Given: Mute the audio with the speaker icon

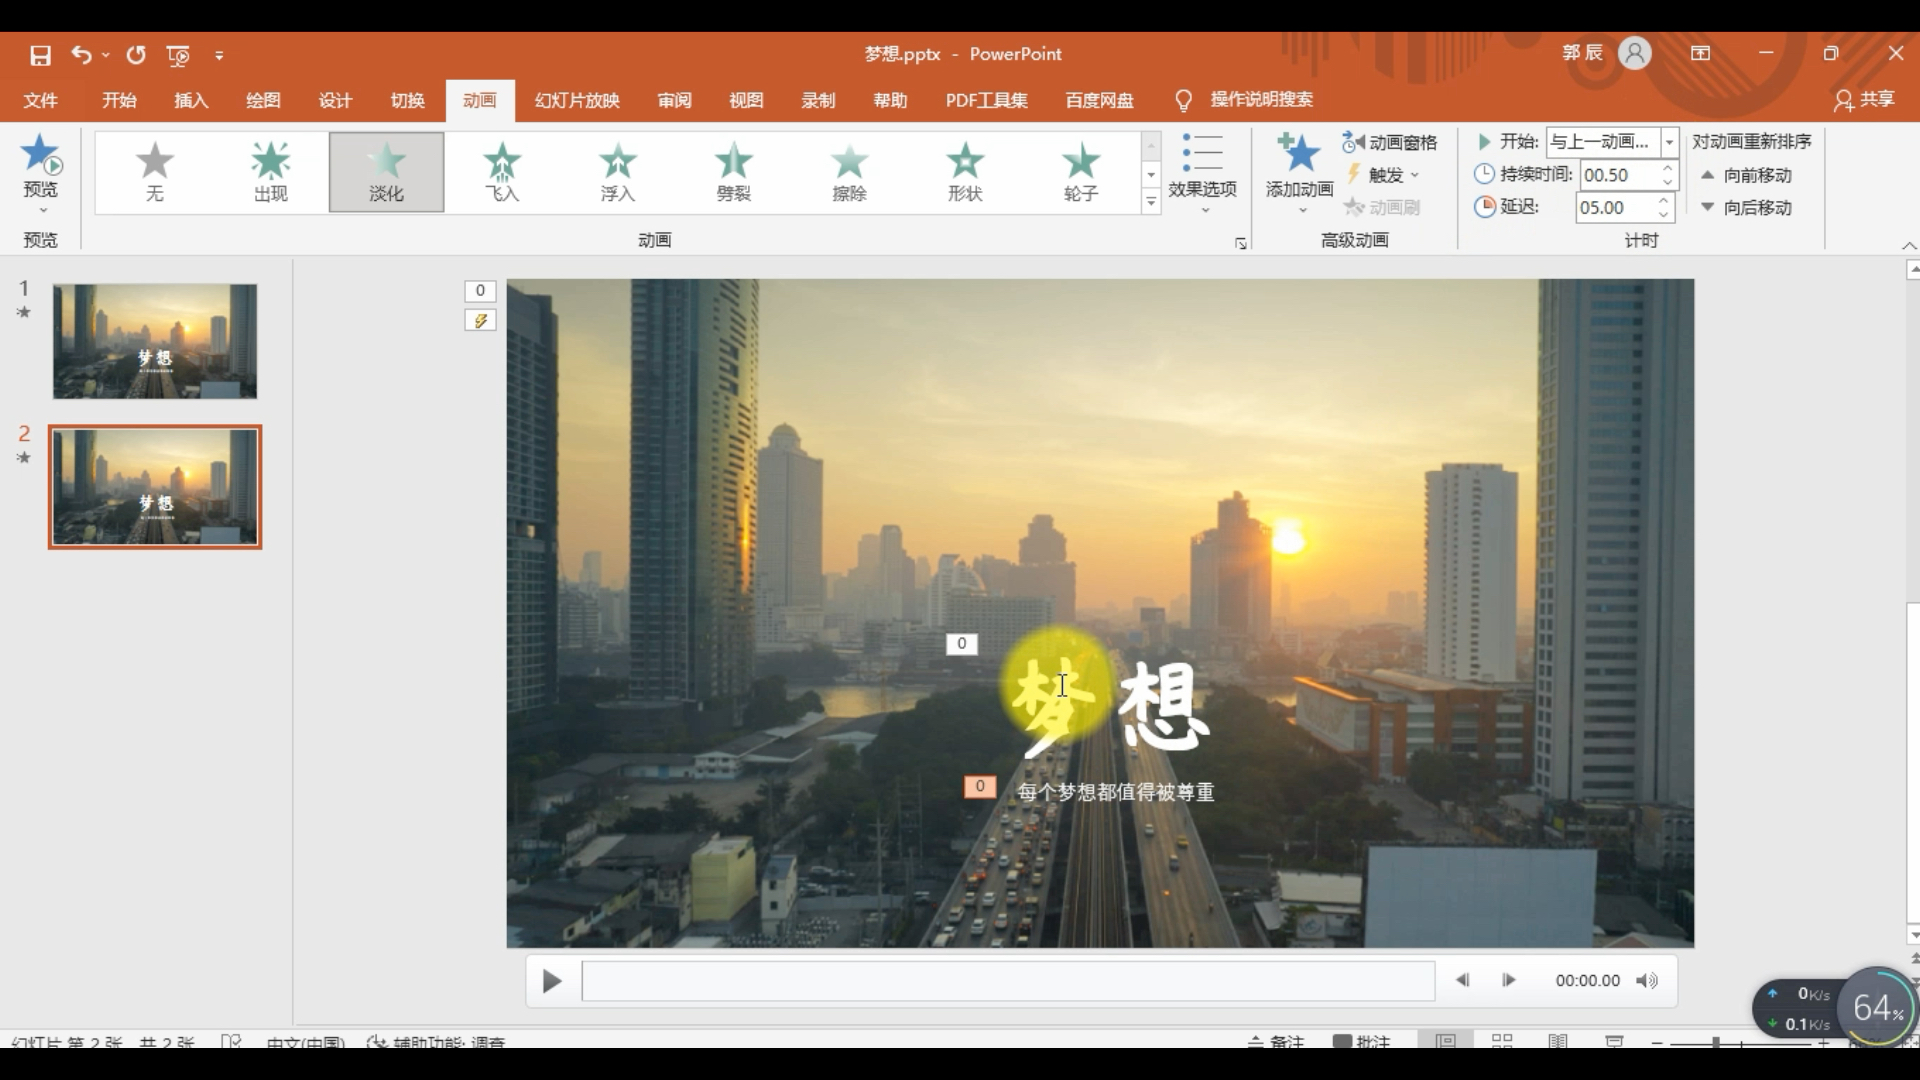Looking at the screenshot, I should coord(1646,981).
